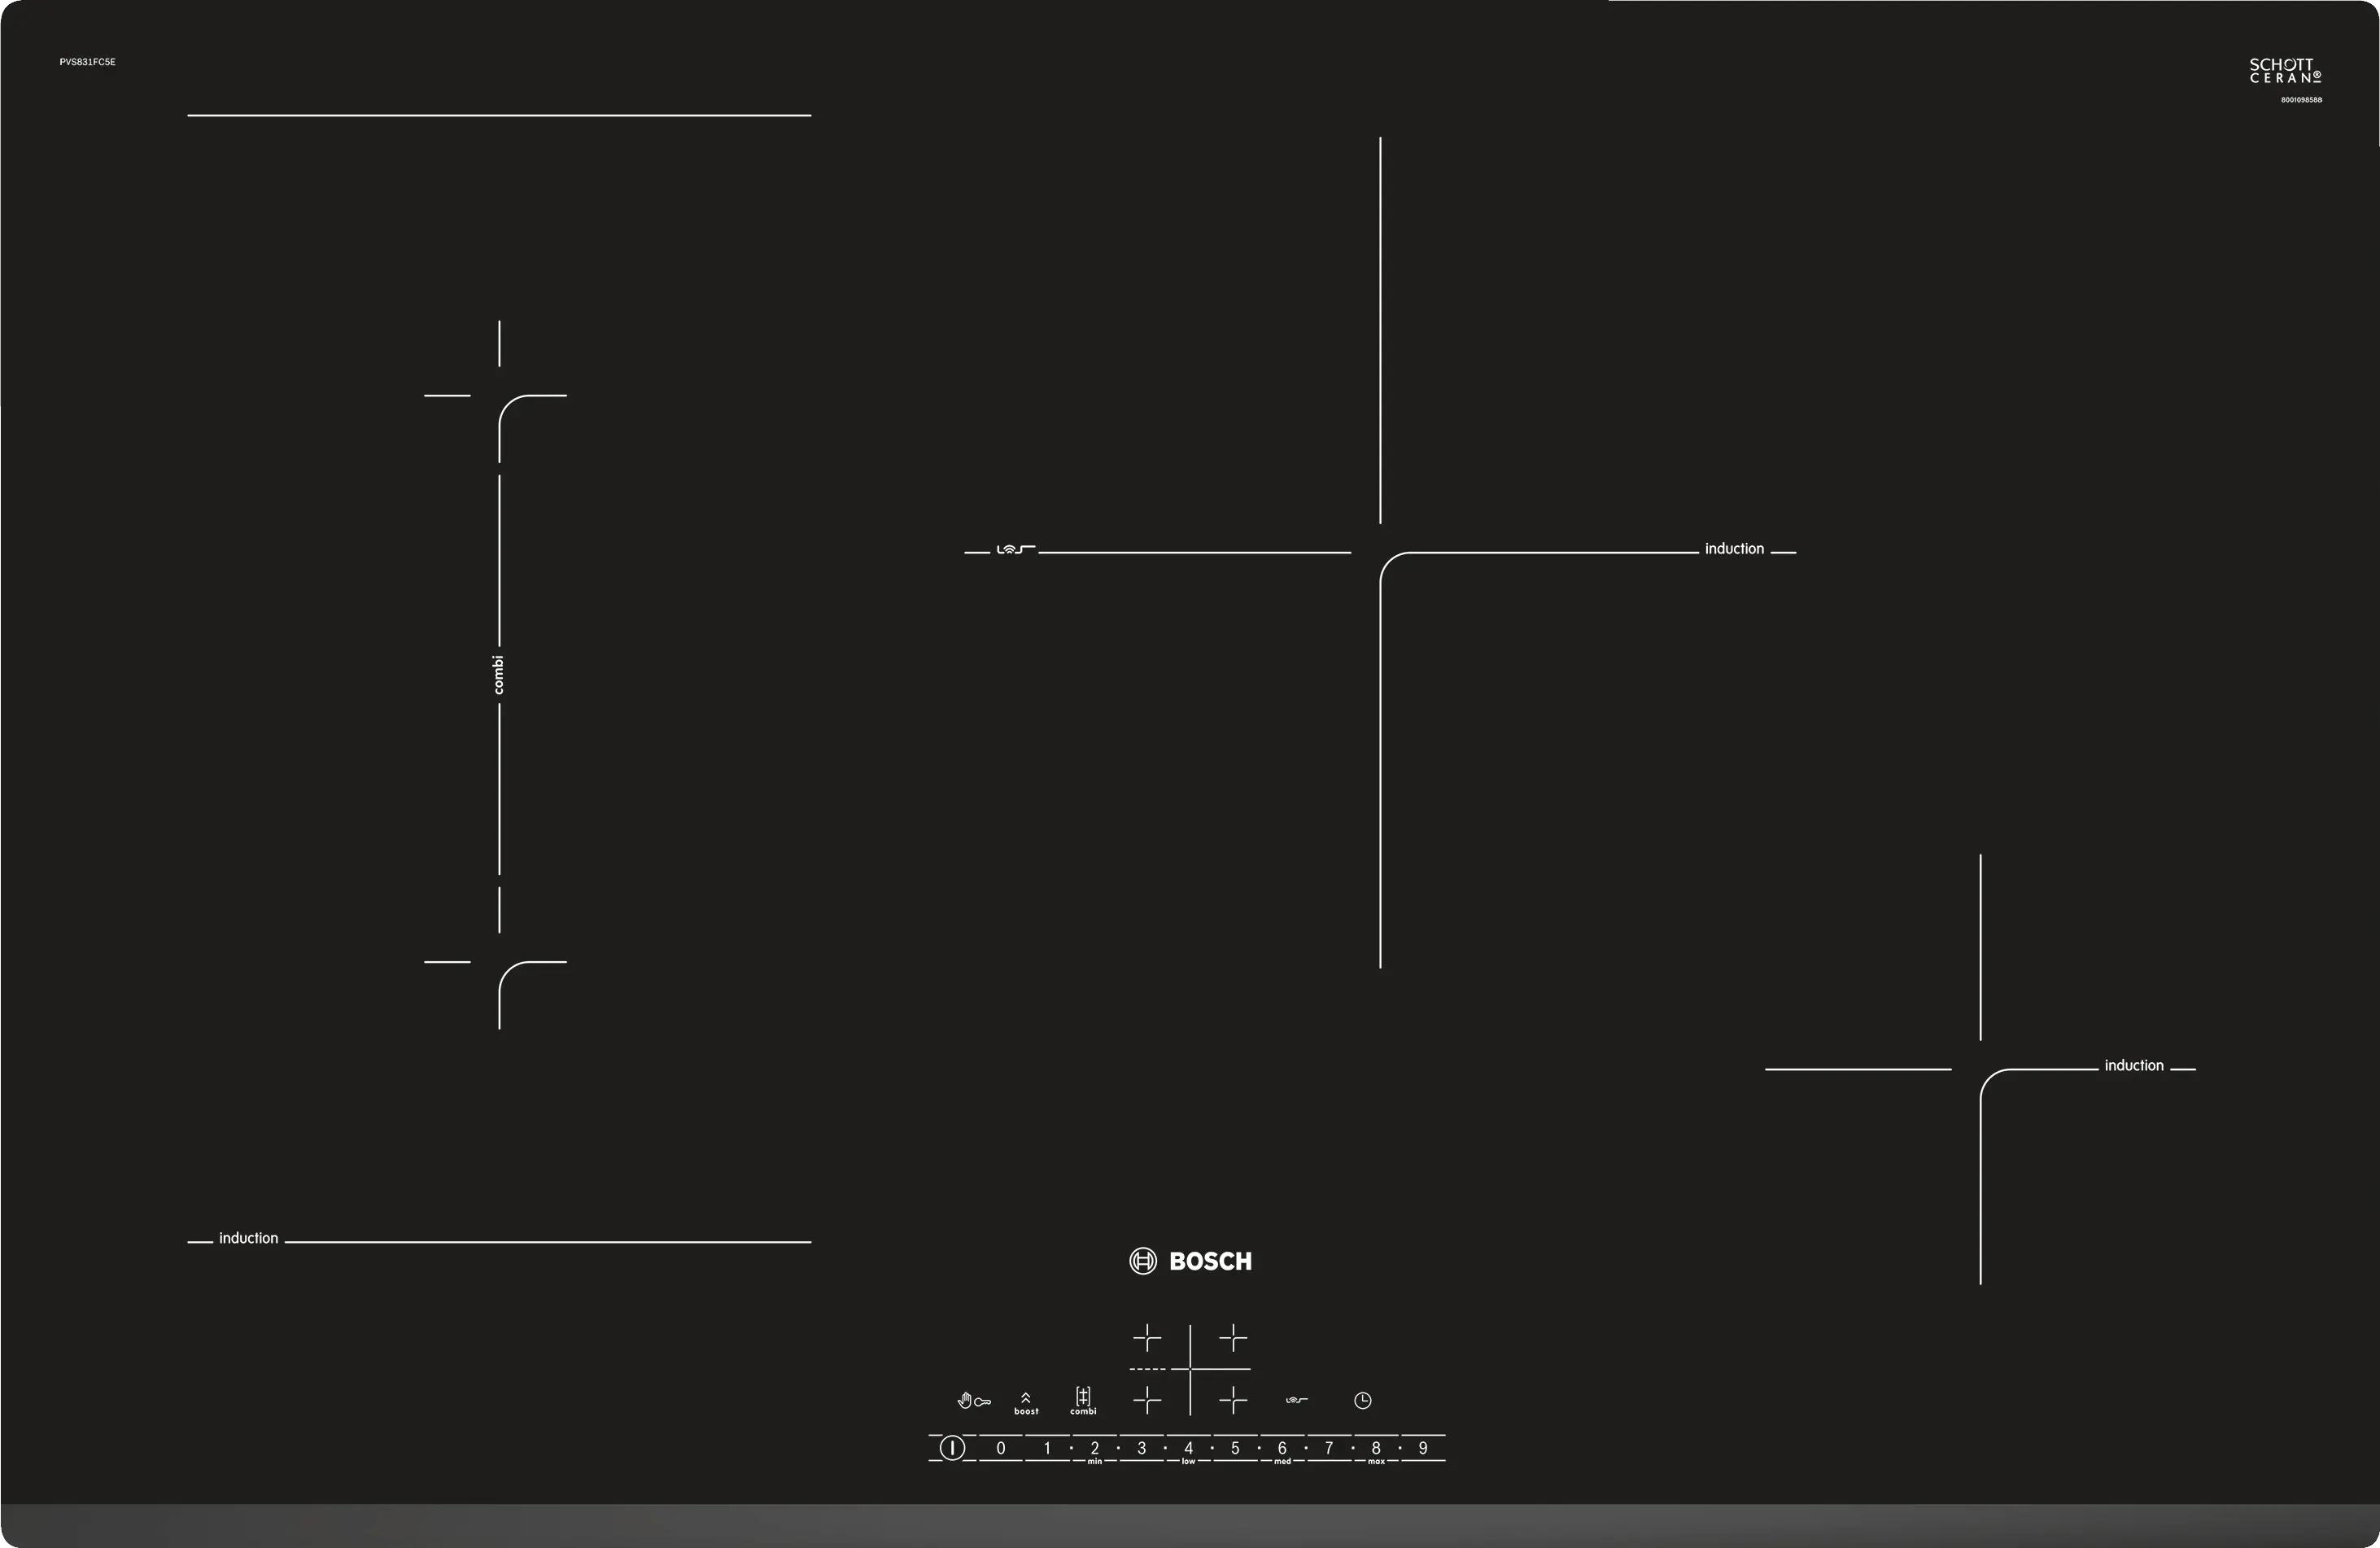Choose power level 6 (med)
This screenshot has width=2380, height=1548.
click(x=1282, y=1448)
